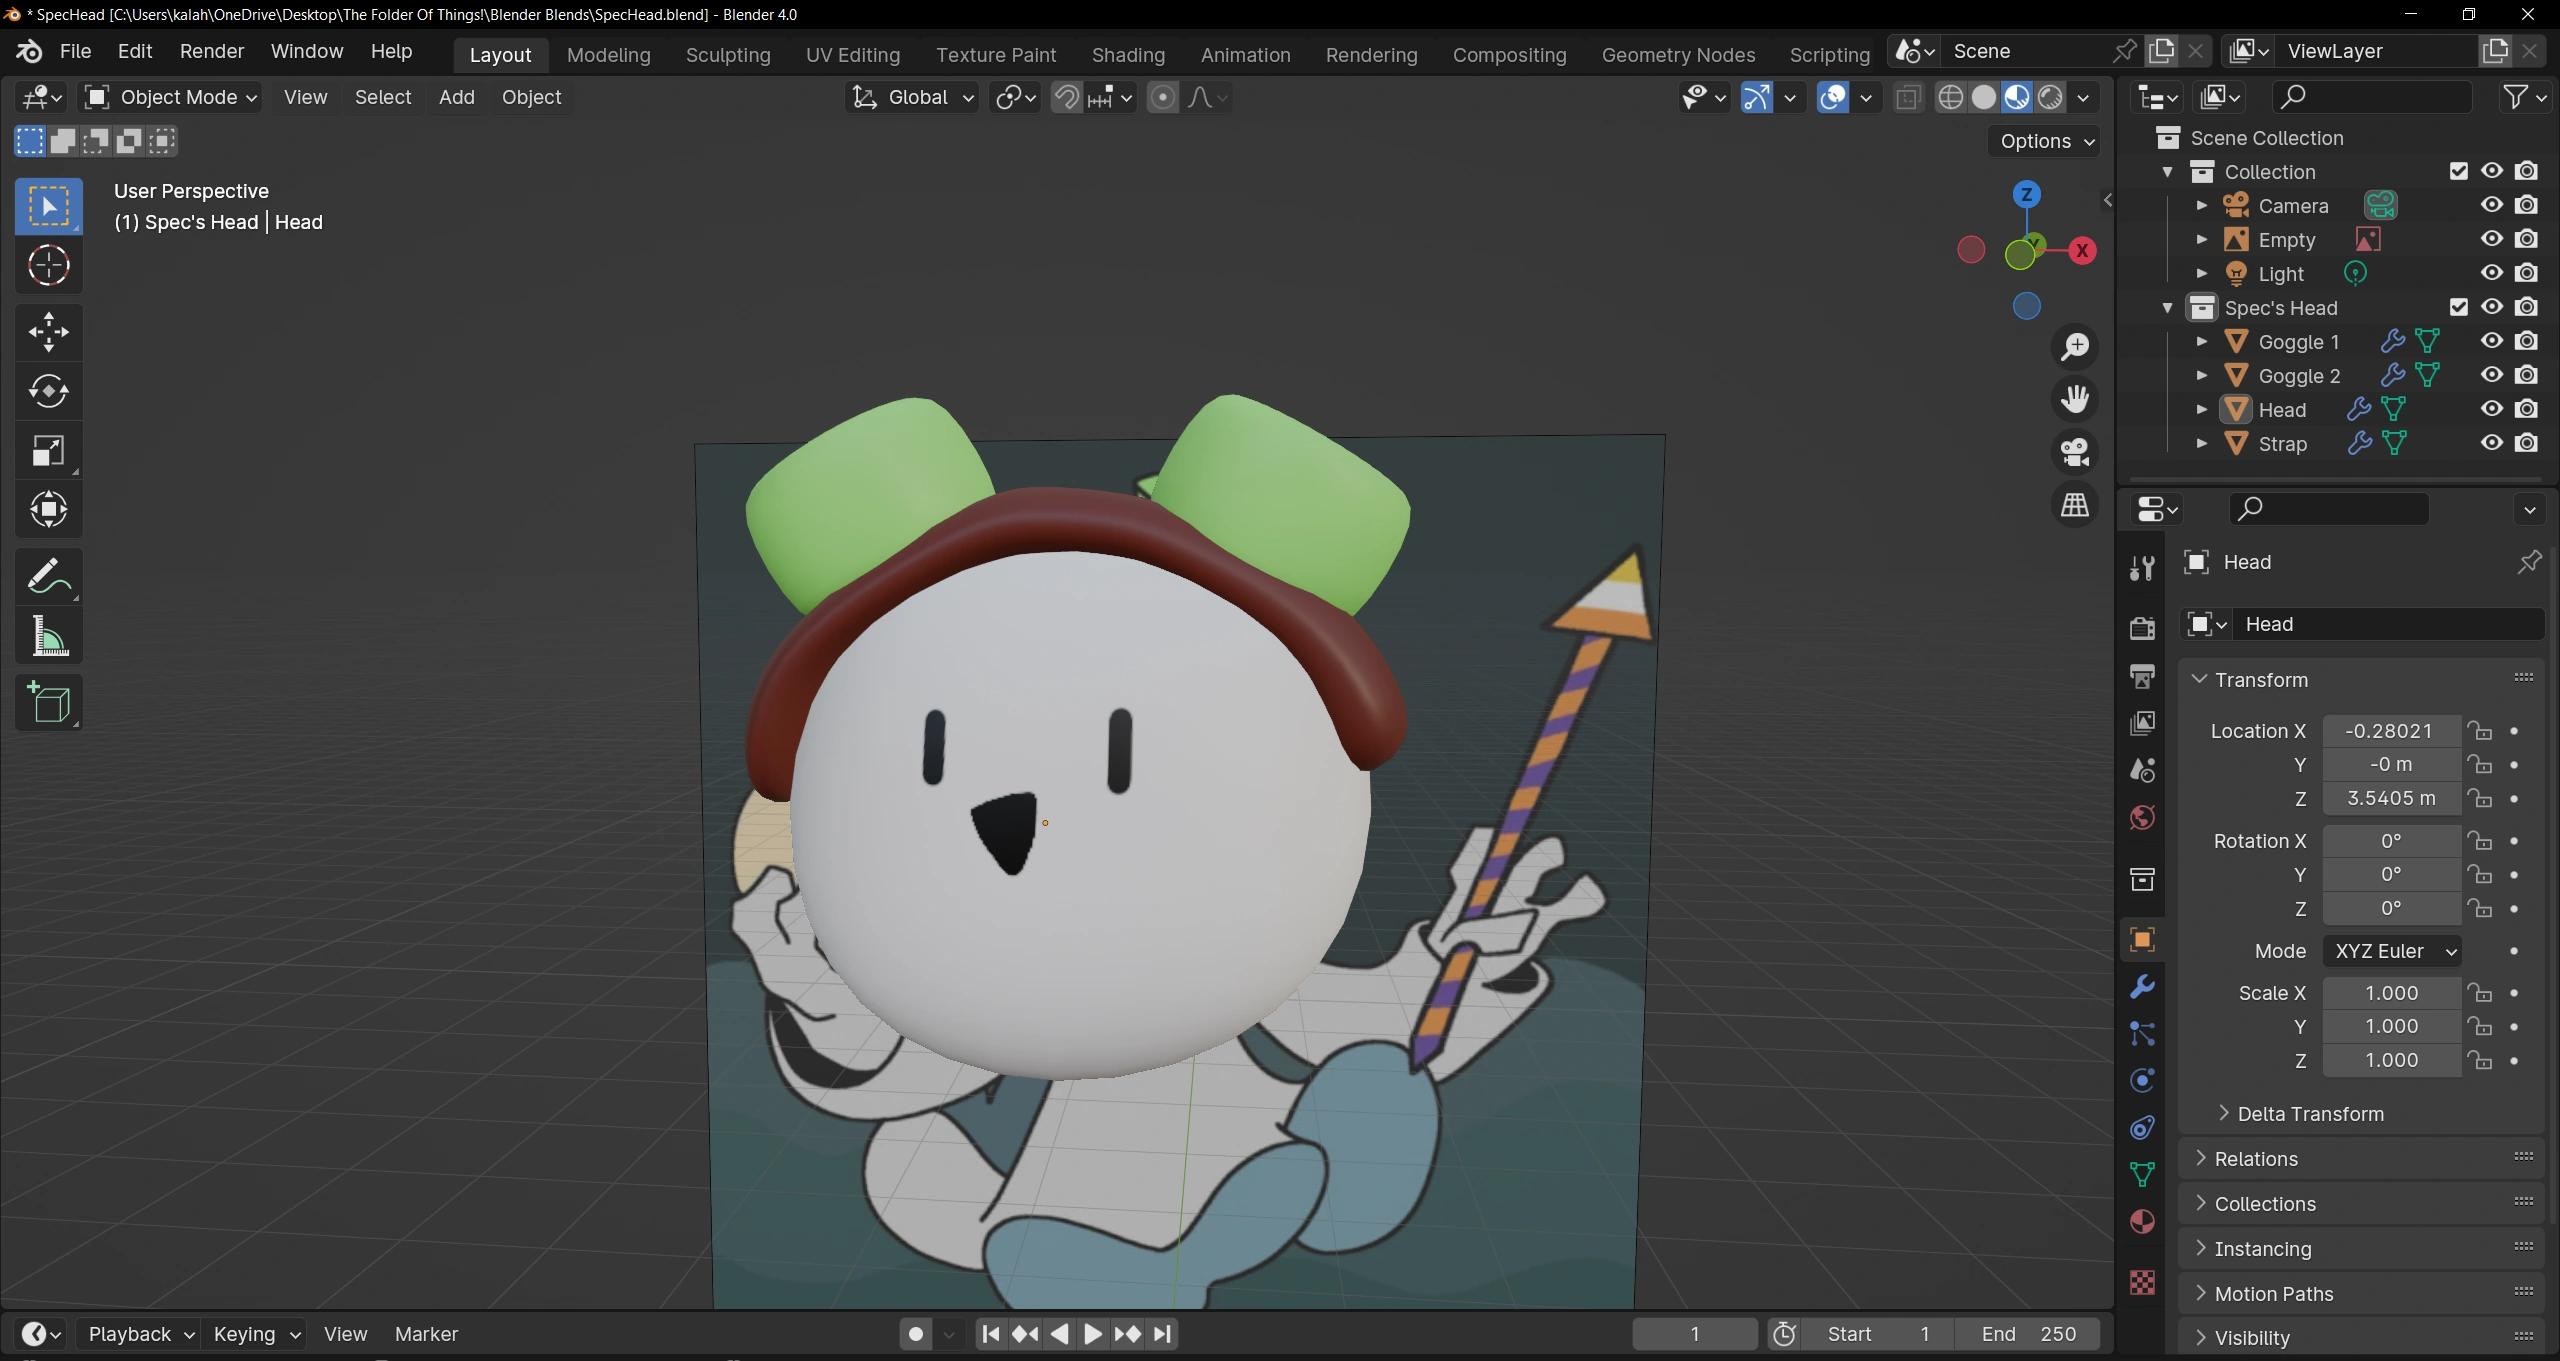Uncheck the Spec's Head collection checkbox
Viewport: 2560px width, 1361px height.
point(2459,307)
